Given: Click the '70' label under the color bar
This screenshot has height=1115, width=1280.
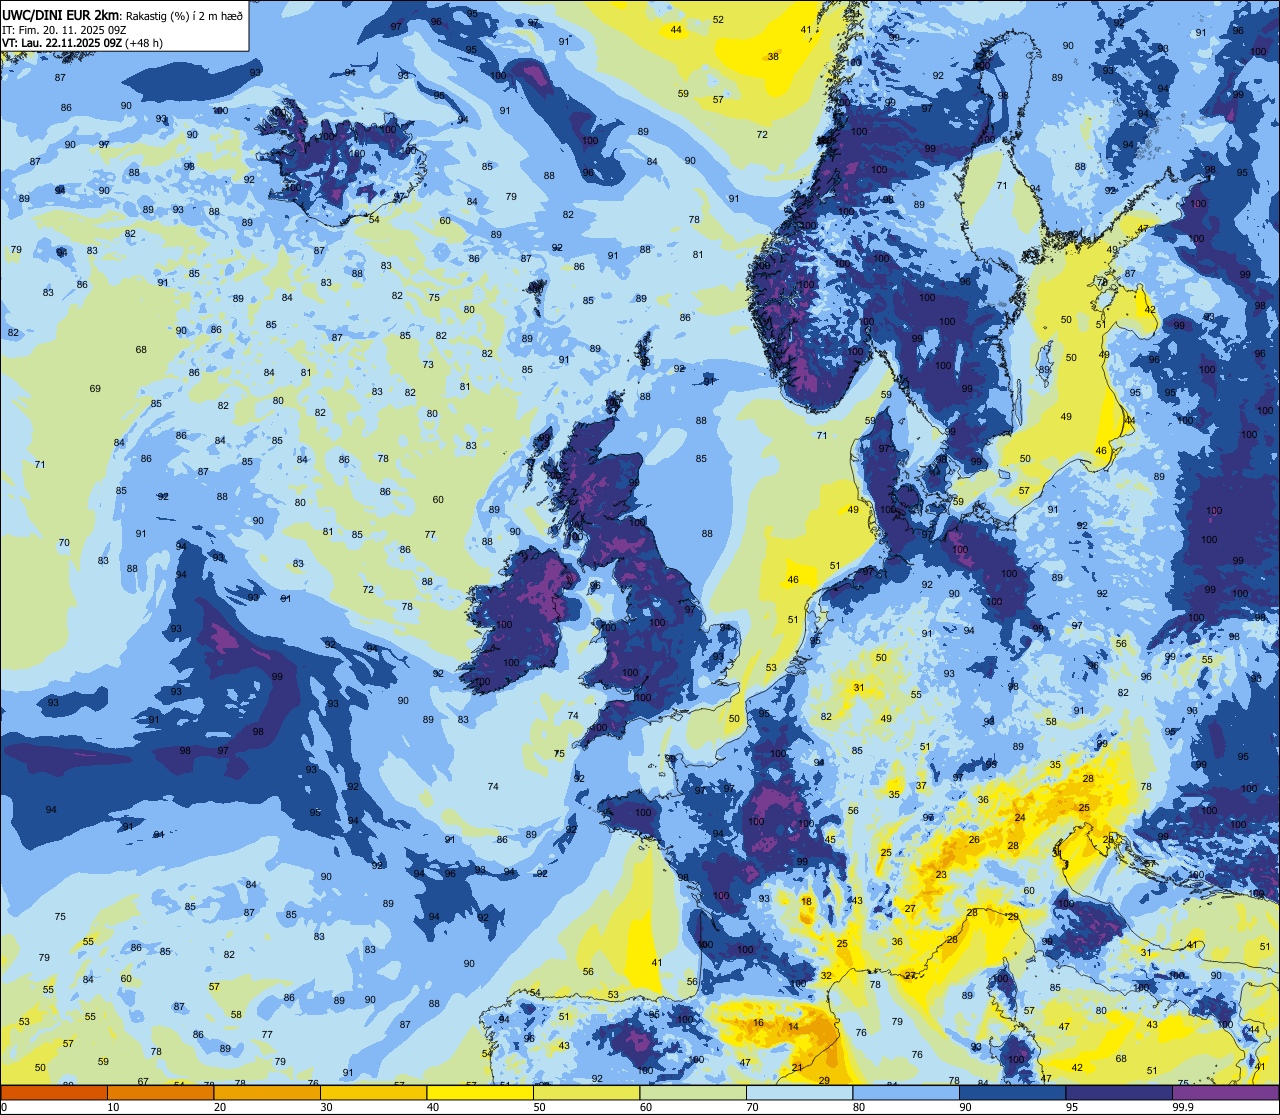Looking at the screenshot, I should click(x=753, y=1107).
